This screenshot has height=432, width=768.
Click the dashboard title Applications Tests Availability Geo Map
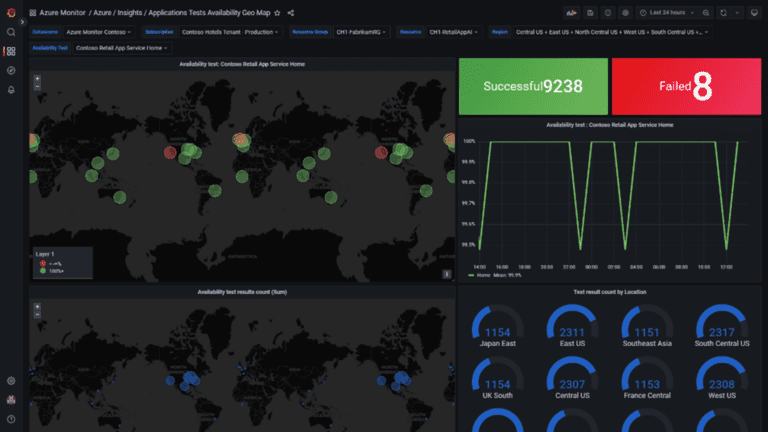209,13
